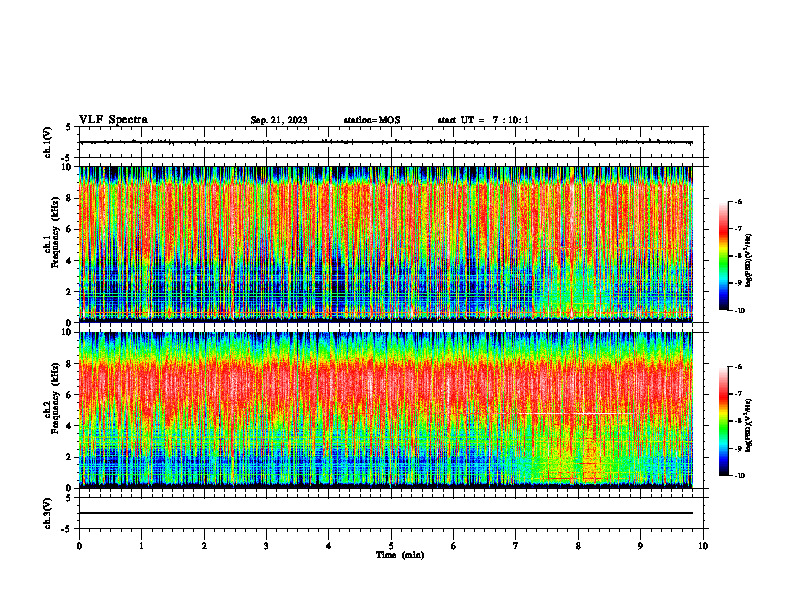
Task: Click the ch.2 spectrogram color scale bar
Action: (723, 421)
